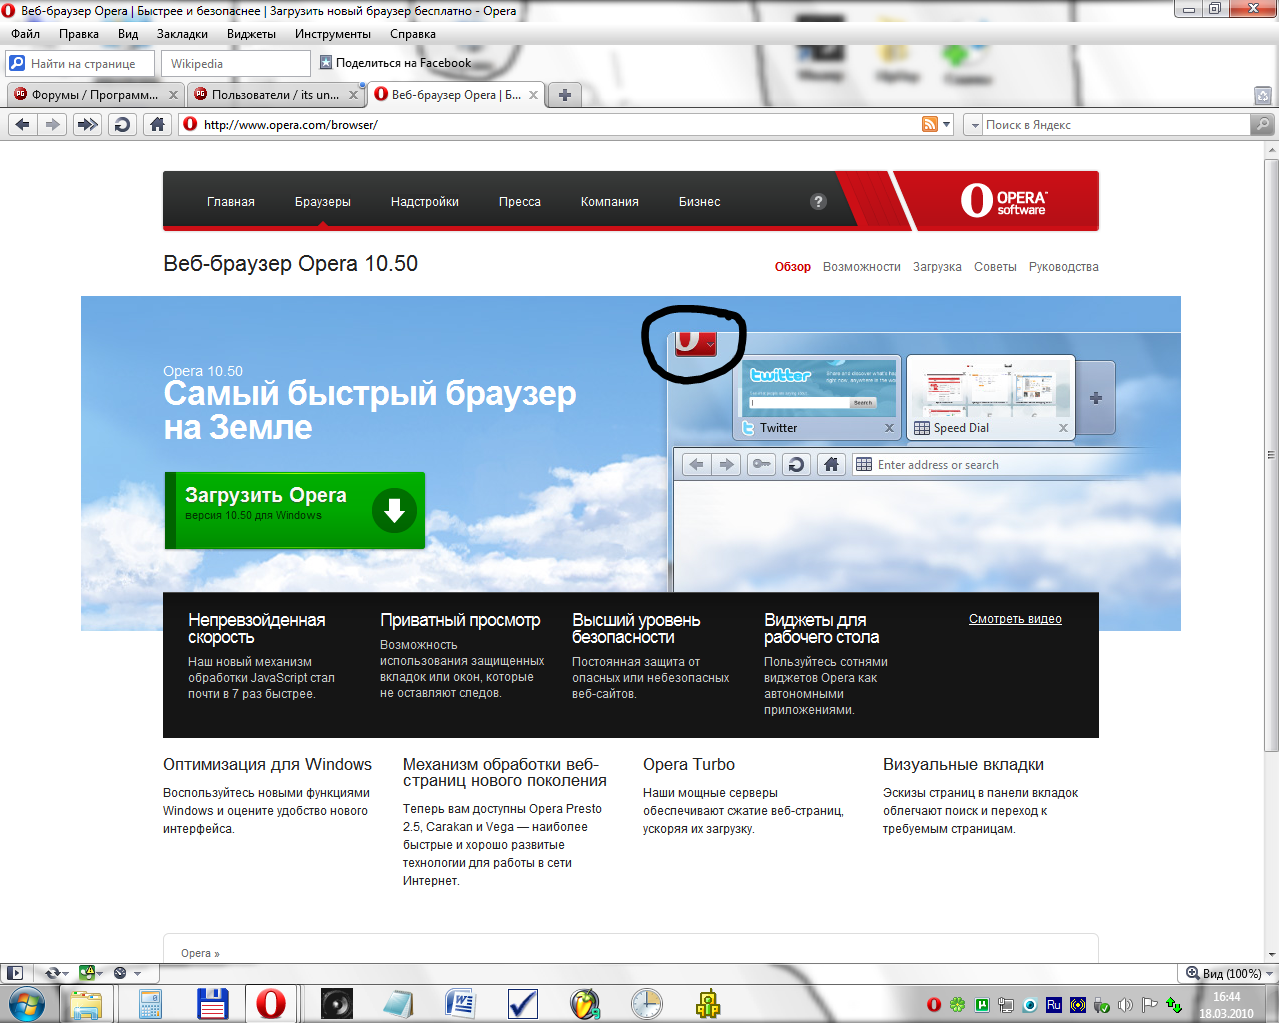Close the Форумы / Программ tab
Screen dimensions: 1279x1023
pyautogui.click(x=173, y=95)
